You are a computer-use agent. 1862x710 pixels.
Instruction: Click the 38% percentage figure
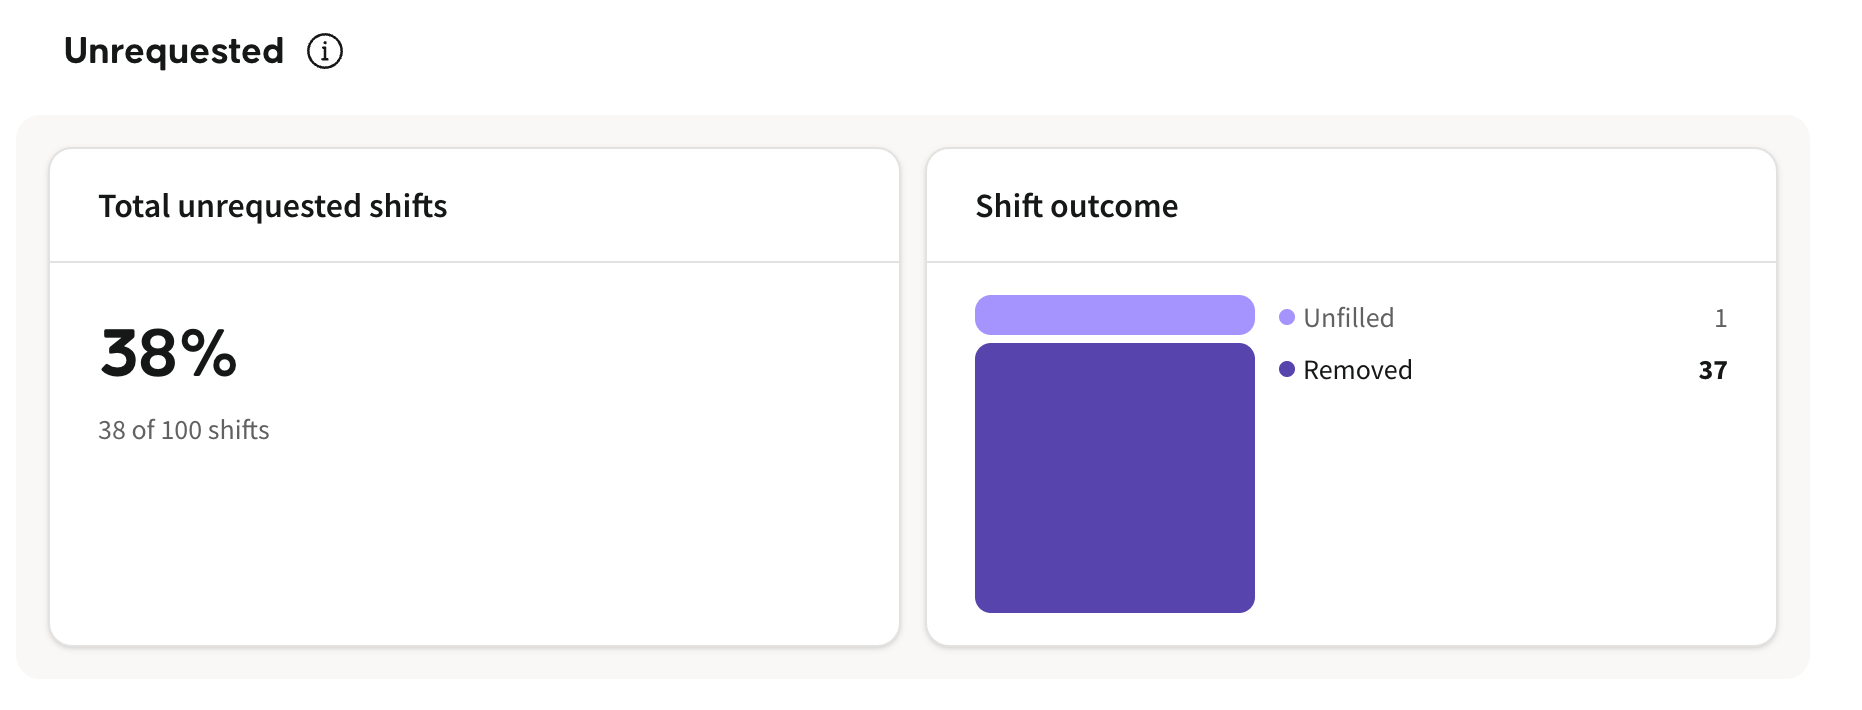tap(169, 353)
